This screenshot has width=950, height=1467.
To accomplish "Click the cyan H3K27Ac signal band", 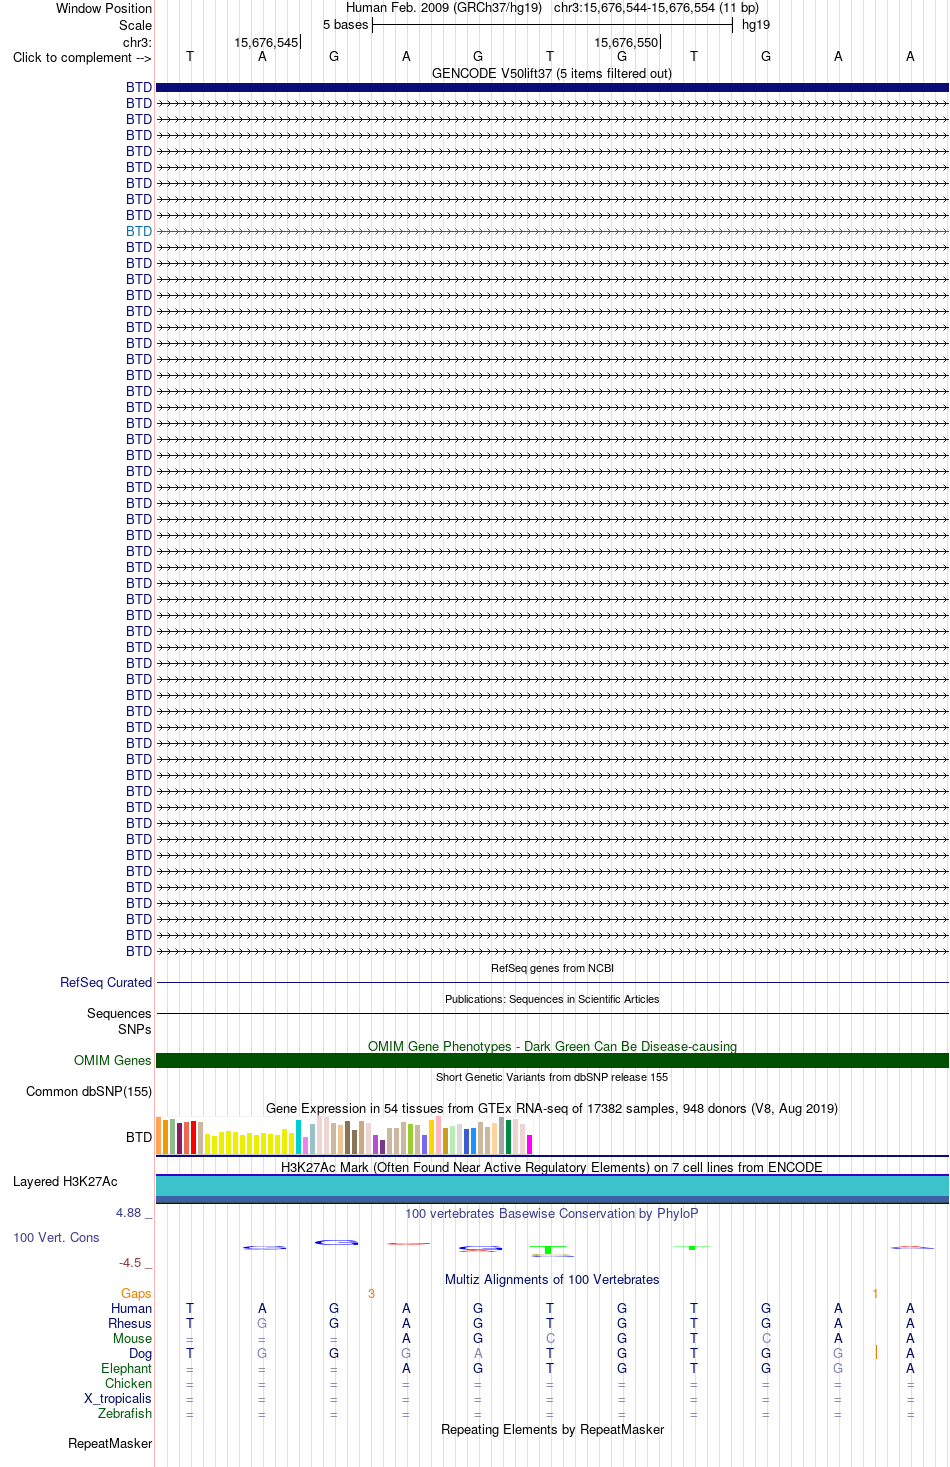I will [552, 1186].
